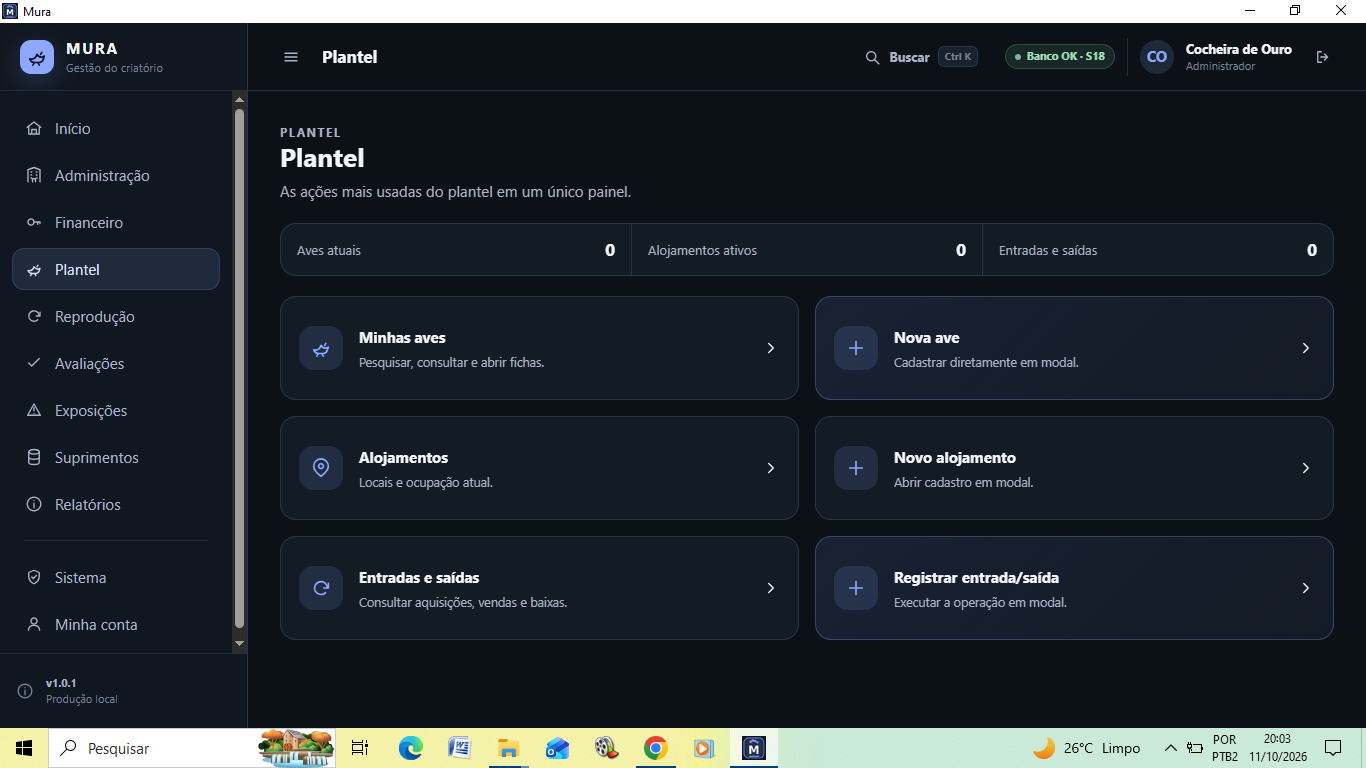Click the Buscar search button

pos(921,57)
